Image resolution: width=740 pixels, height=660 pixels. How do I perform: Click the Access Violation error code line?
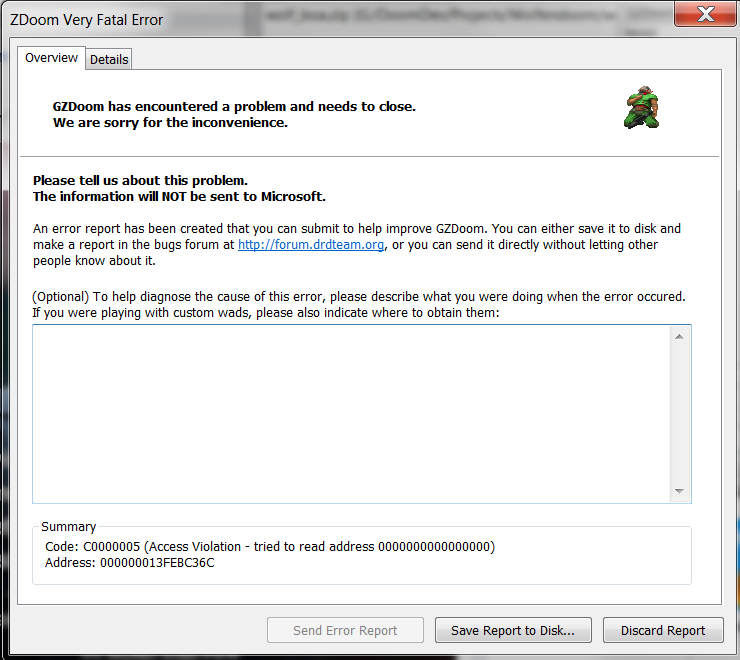[x=270, y=547]
